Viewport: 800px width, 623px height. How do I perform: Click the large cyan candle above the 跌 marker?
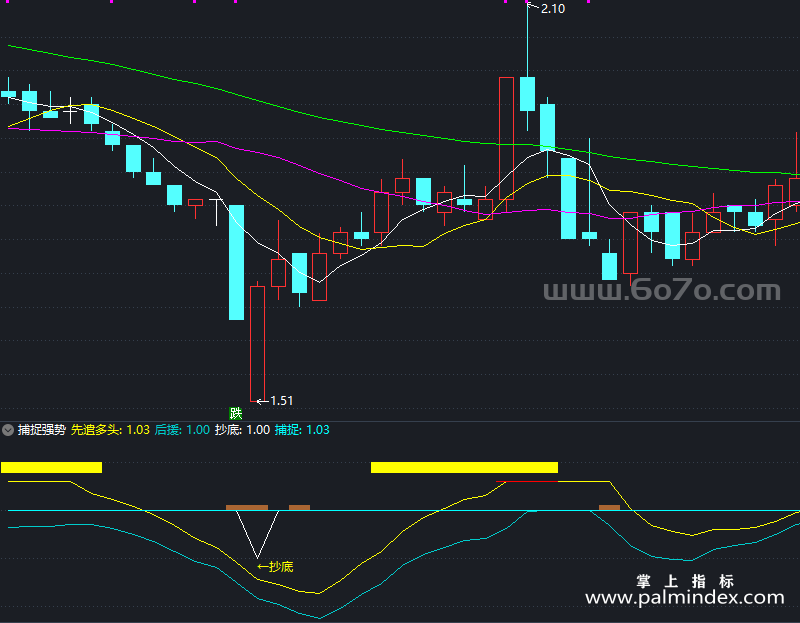coord(236,262)
